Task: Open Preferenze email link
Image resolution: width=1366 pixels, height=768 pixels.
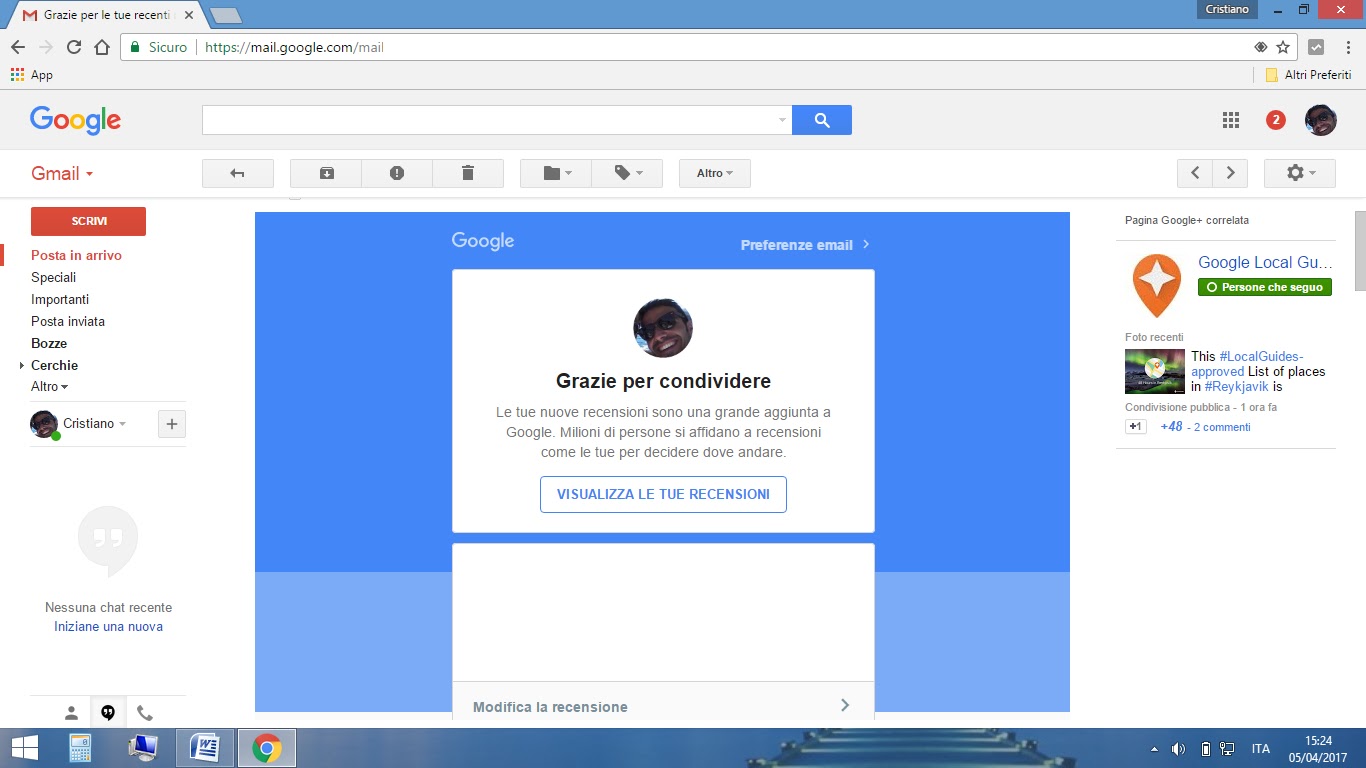Action: point(805,245)
